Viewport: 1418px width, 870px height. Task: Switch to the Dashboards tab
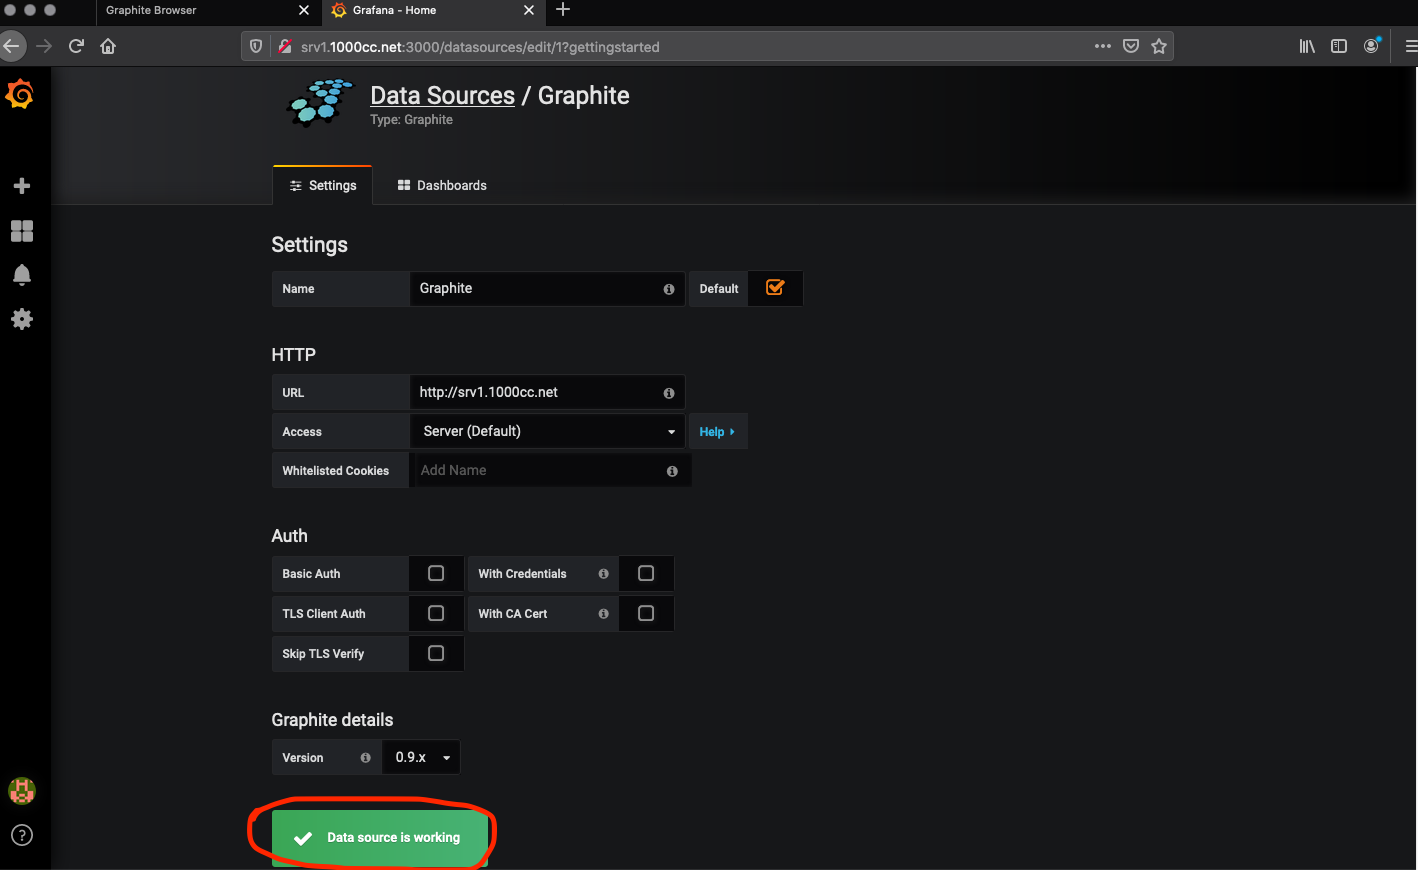442,185
